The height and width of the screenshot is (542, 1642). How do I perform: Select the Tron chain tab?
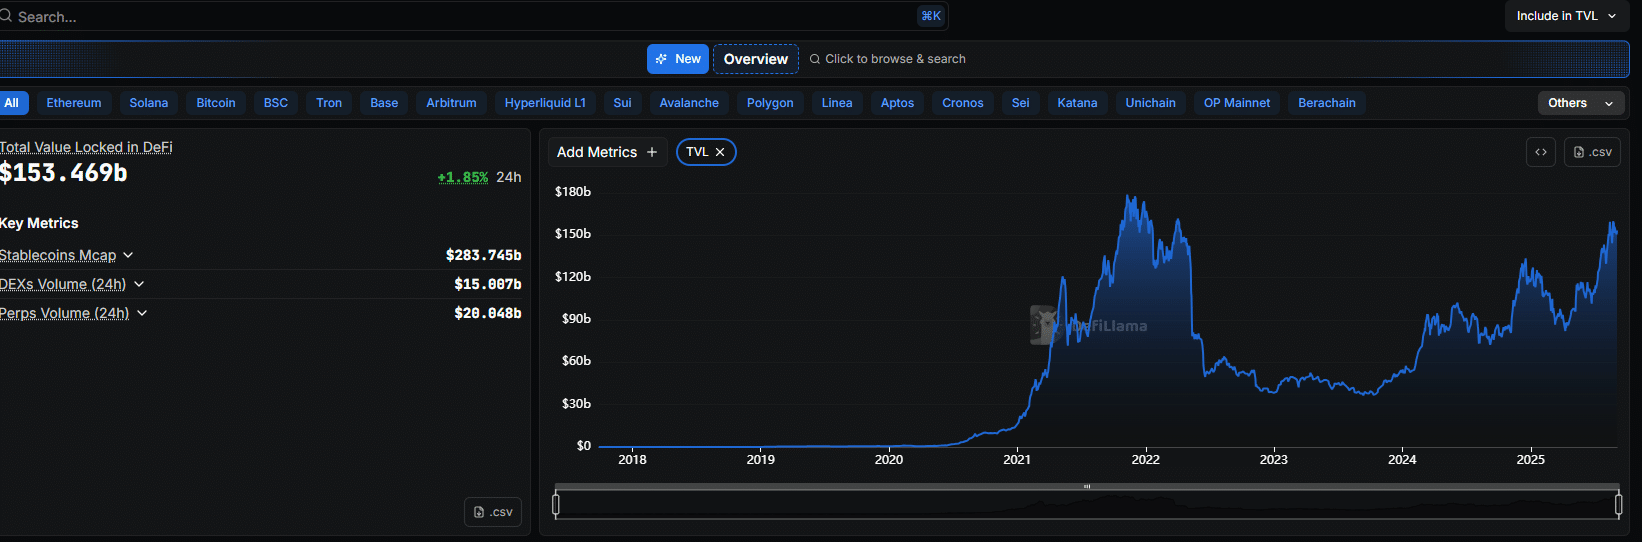click(x=329, y=103)
